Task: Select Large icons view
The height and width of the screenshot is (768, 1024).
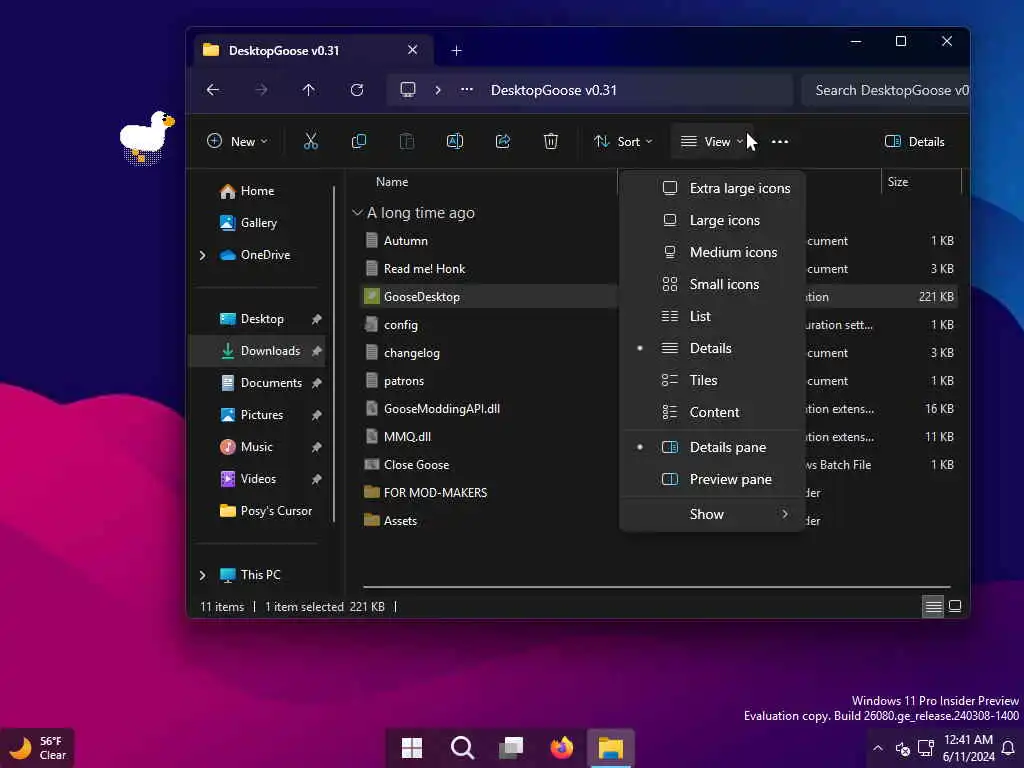Action: 712,220
